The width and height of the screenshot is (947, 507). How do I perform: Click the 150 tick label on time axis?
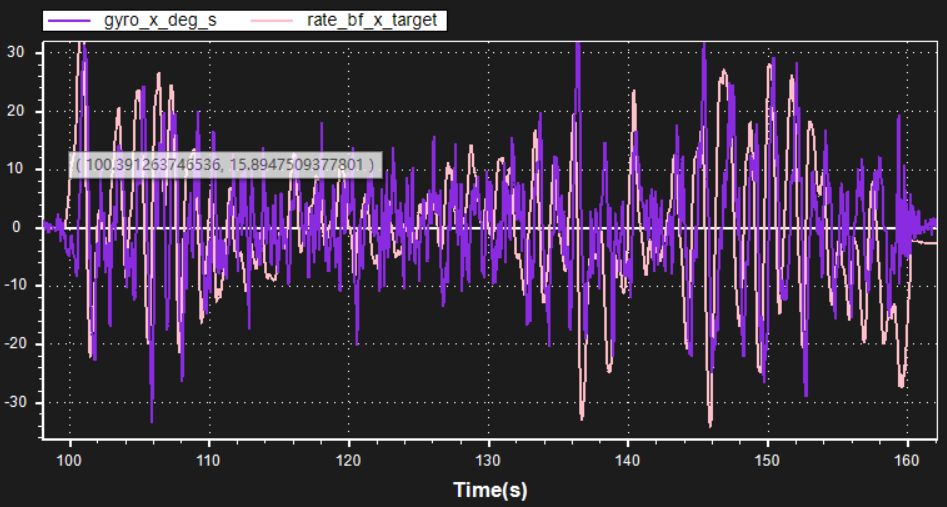[x=768, y=461]
